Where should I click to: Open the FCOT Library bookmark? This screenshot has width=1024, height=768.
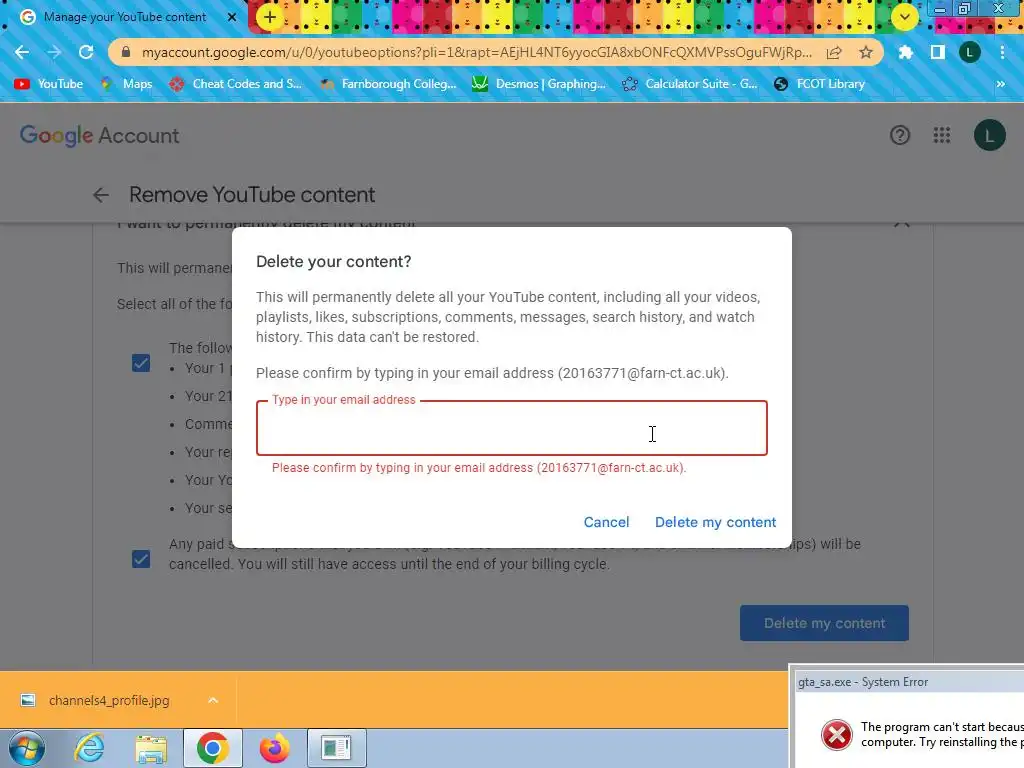[x=819, y=84]
